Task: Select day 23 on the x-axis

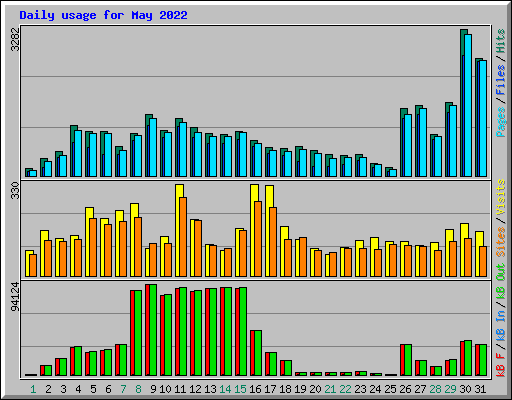Action: click(360, 389)
